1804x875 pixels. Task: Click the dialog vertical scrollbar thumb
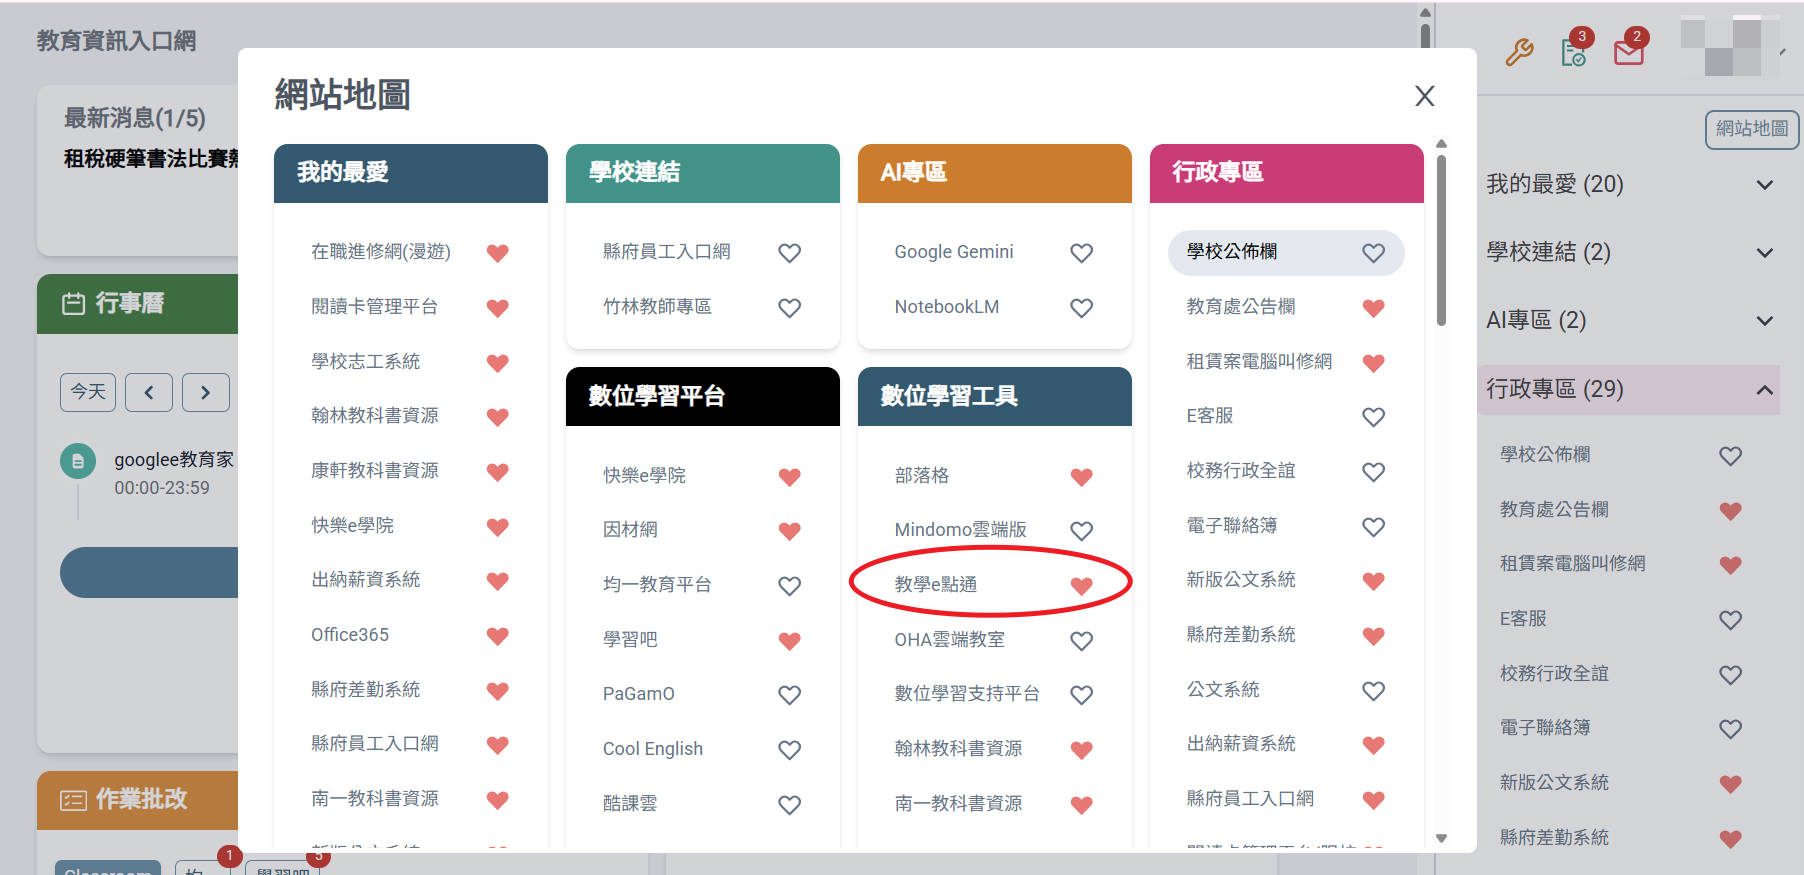tap(1441, 240)
